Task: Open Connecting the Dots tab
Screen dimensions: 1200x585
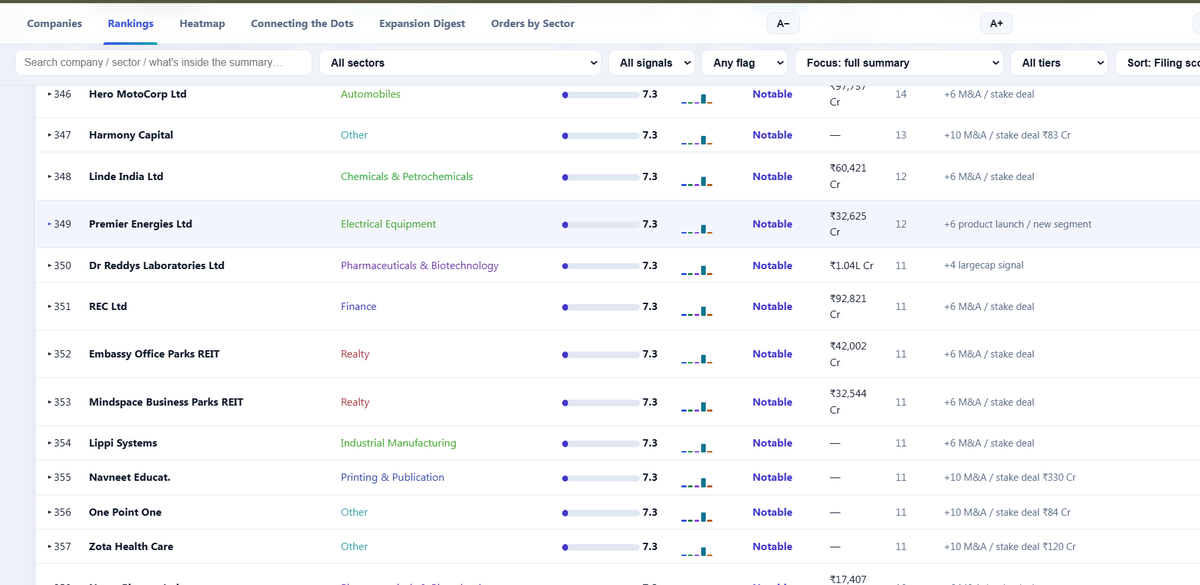Action: point(302,23)
